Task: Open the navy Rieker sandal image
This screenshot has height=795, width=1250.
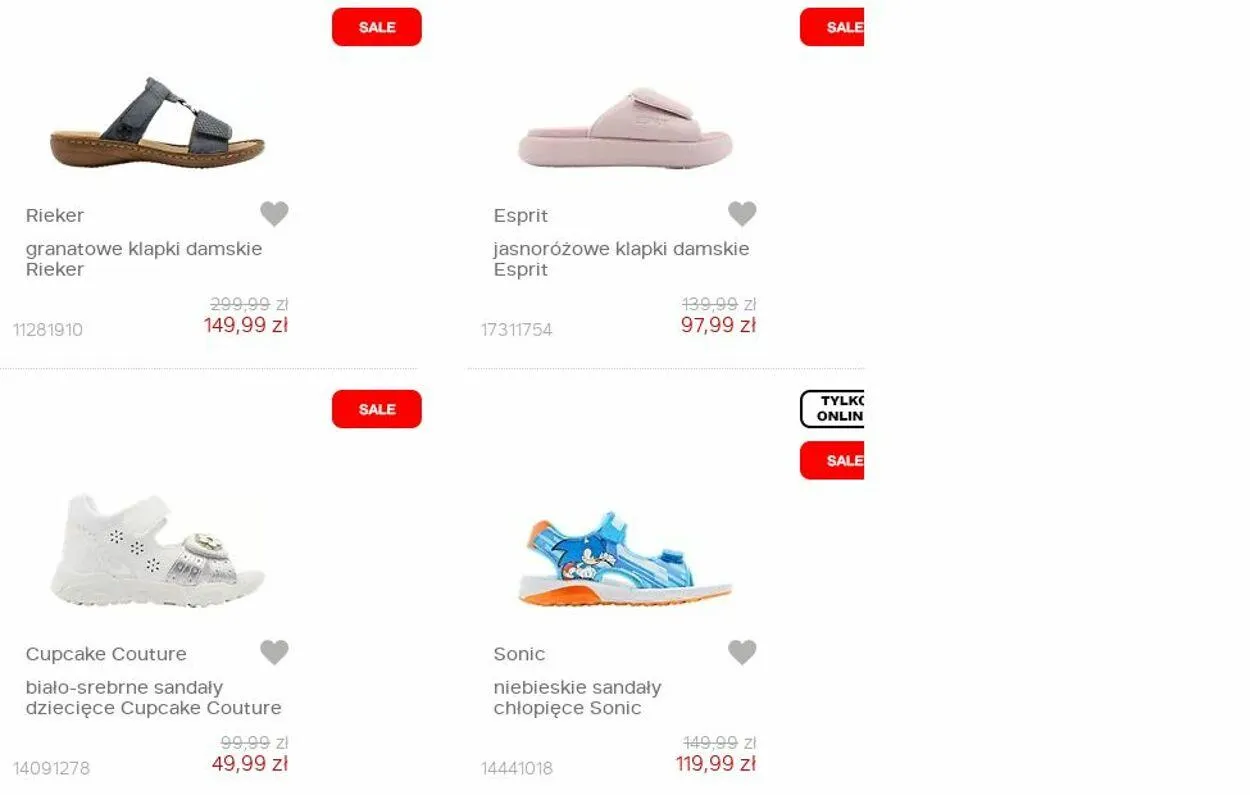Action: 157,123
